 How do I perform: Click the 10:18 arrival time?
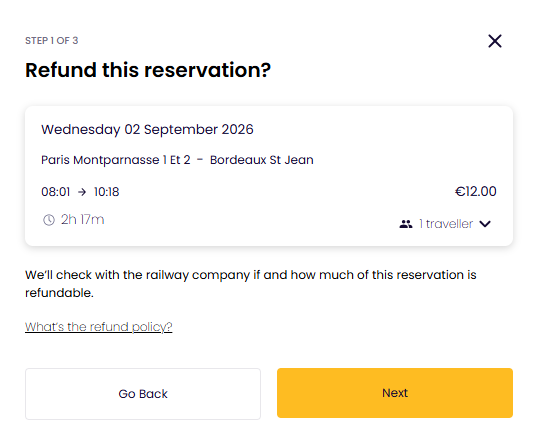coord(107,192)
